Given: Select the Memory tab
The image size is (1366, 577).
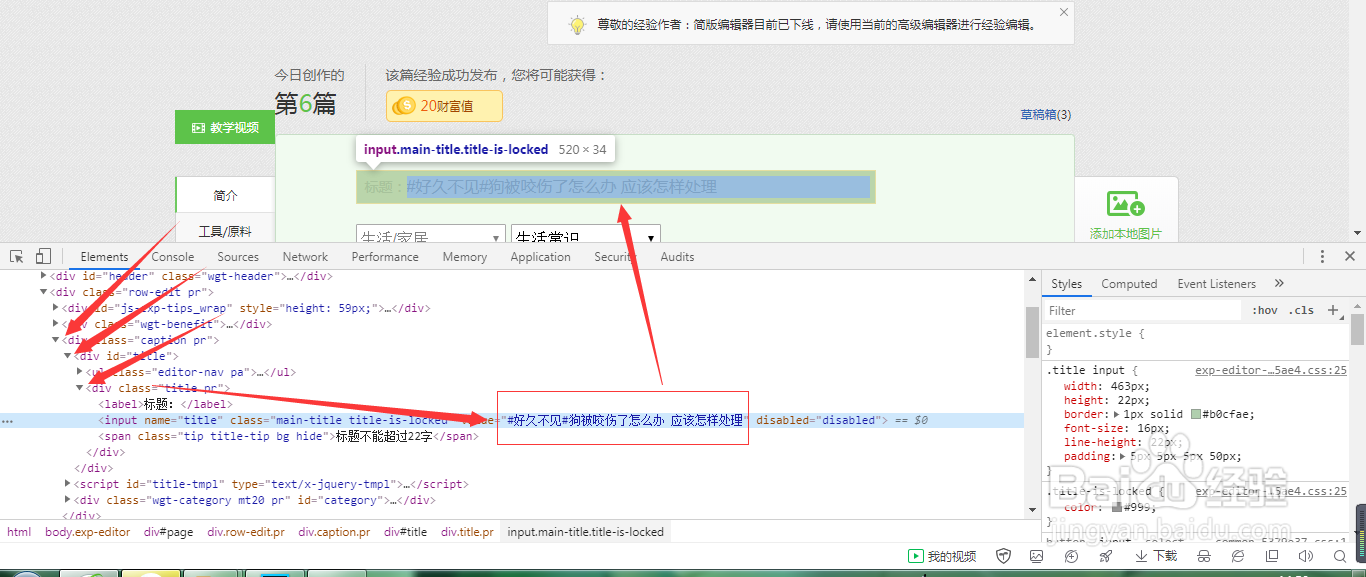Looking at the screenshot, I should pos(465,257).
